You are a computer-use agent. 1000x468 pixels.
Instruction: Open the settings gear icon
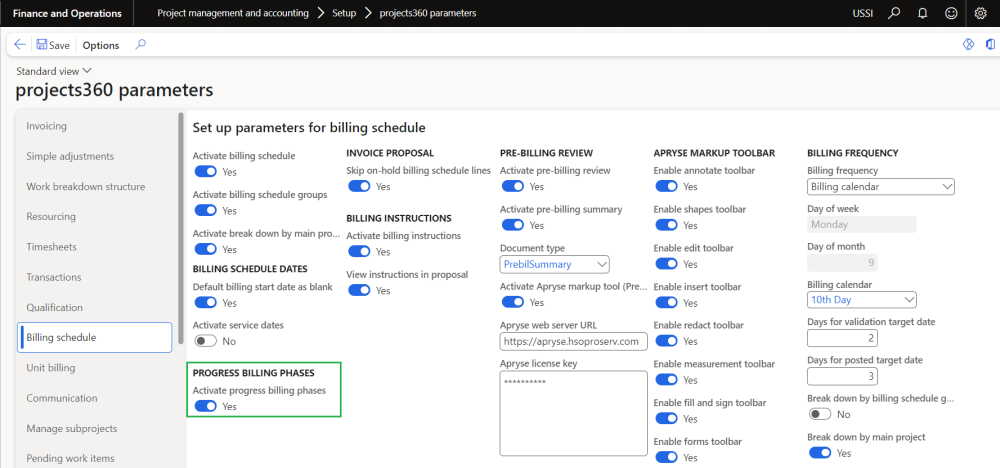click(x=979, y=14)
